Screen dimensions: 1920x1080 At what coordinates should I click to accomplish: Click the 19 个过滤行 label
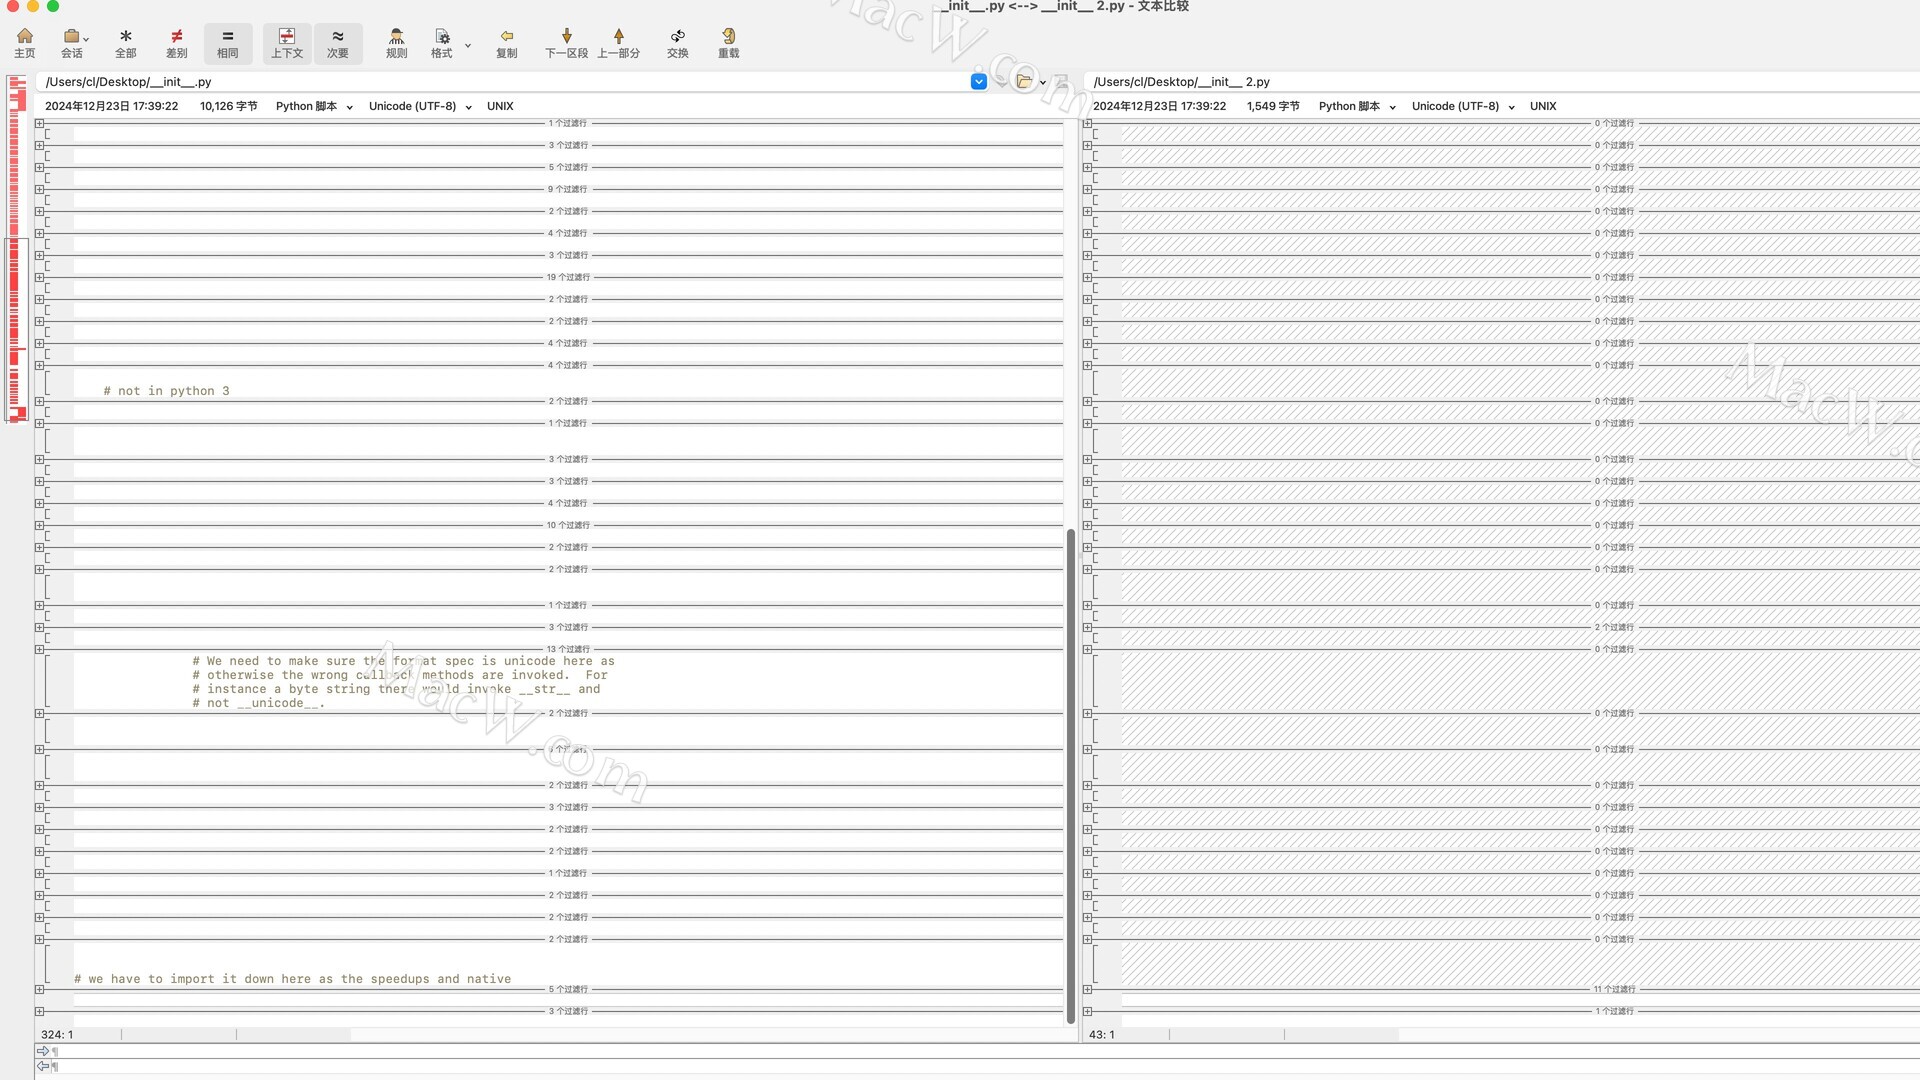coord(568,277)
